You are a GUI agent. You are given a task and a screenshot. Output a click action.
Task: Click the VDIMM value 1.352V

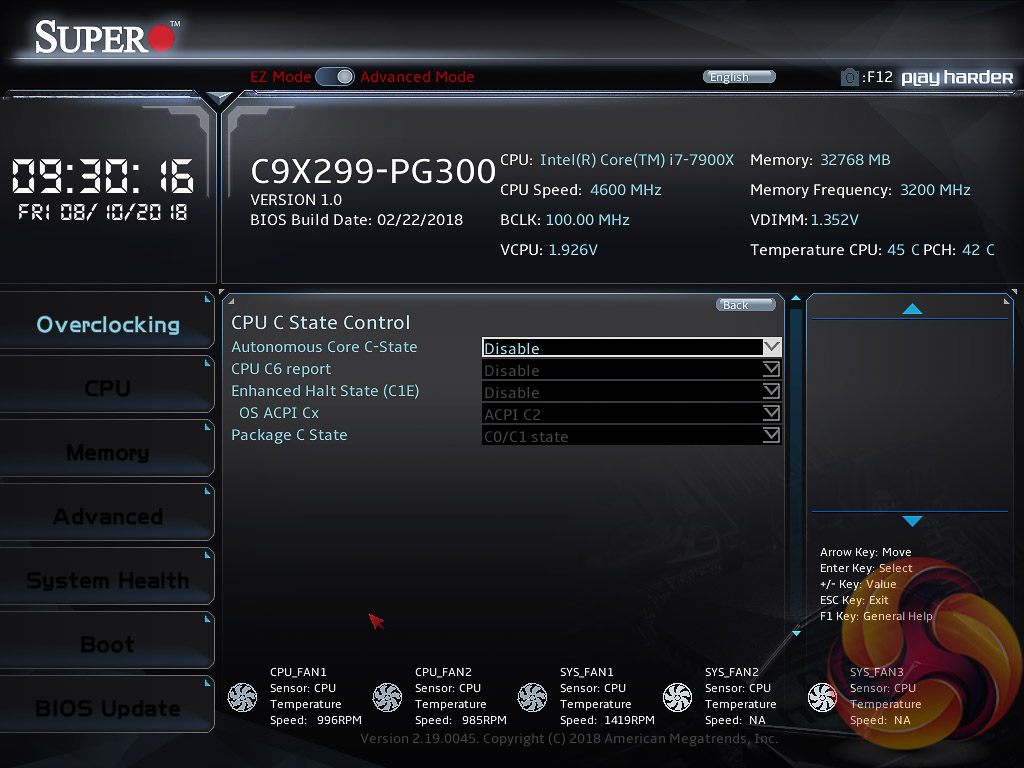pyautogui.click(x=835, y=220)
